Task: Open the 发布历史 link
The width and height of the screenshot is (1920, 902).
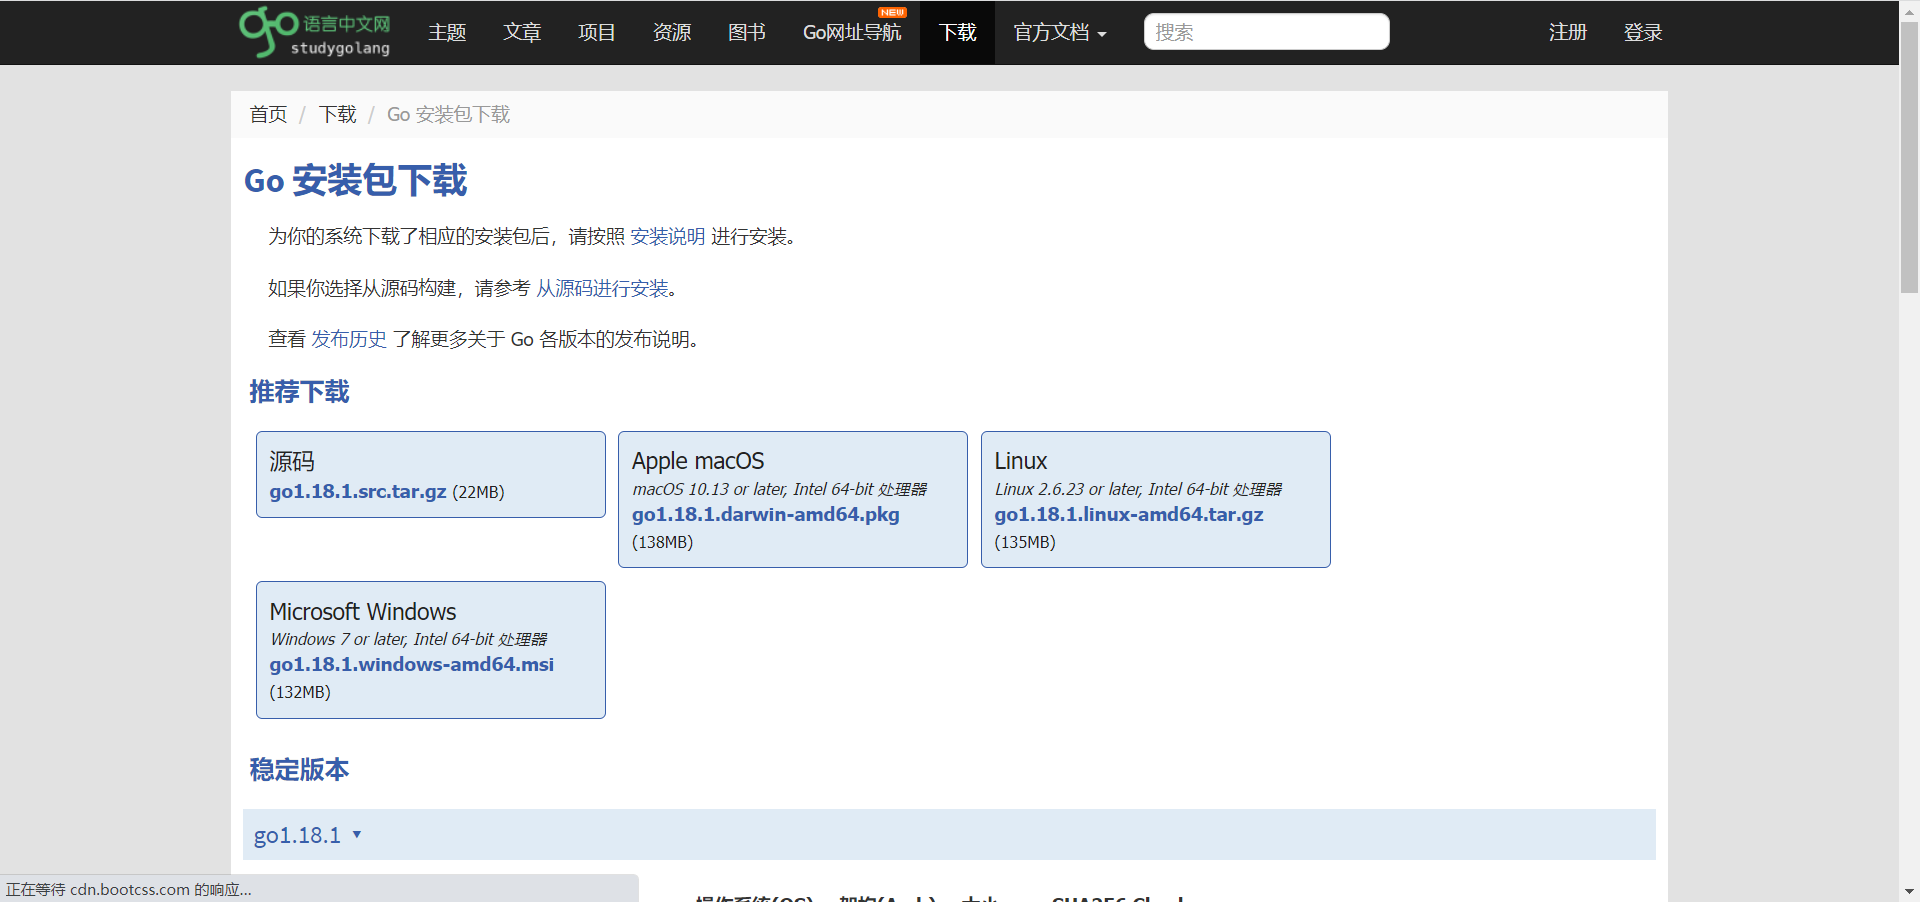Action: pos(349,340)
